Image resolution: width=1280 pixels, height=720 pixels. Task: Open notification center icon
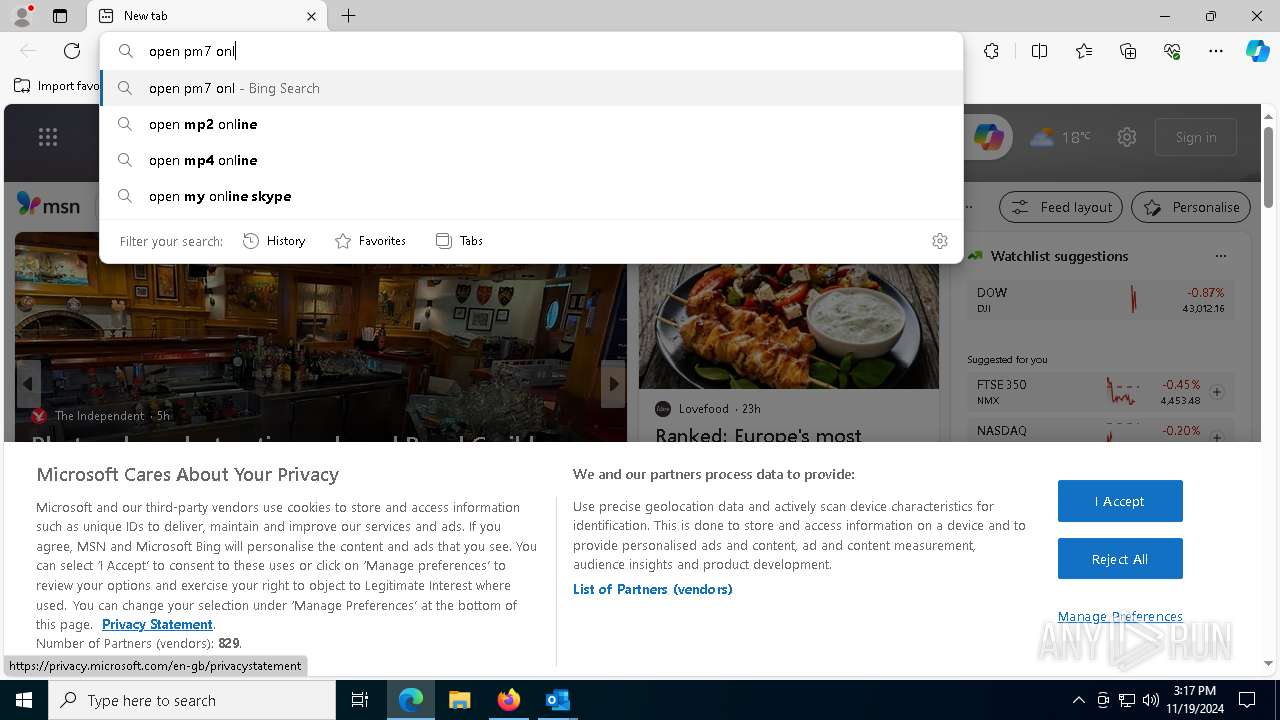coord(1247,700)
